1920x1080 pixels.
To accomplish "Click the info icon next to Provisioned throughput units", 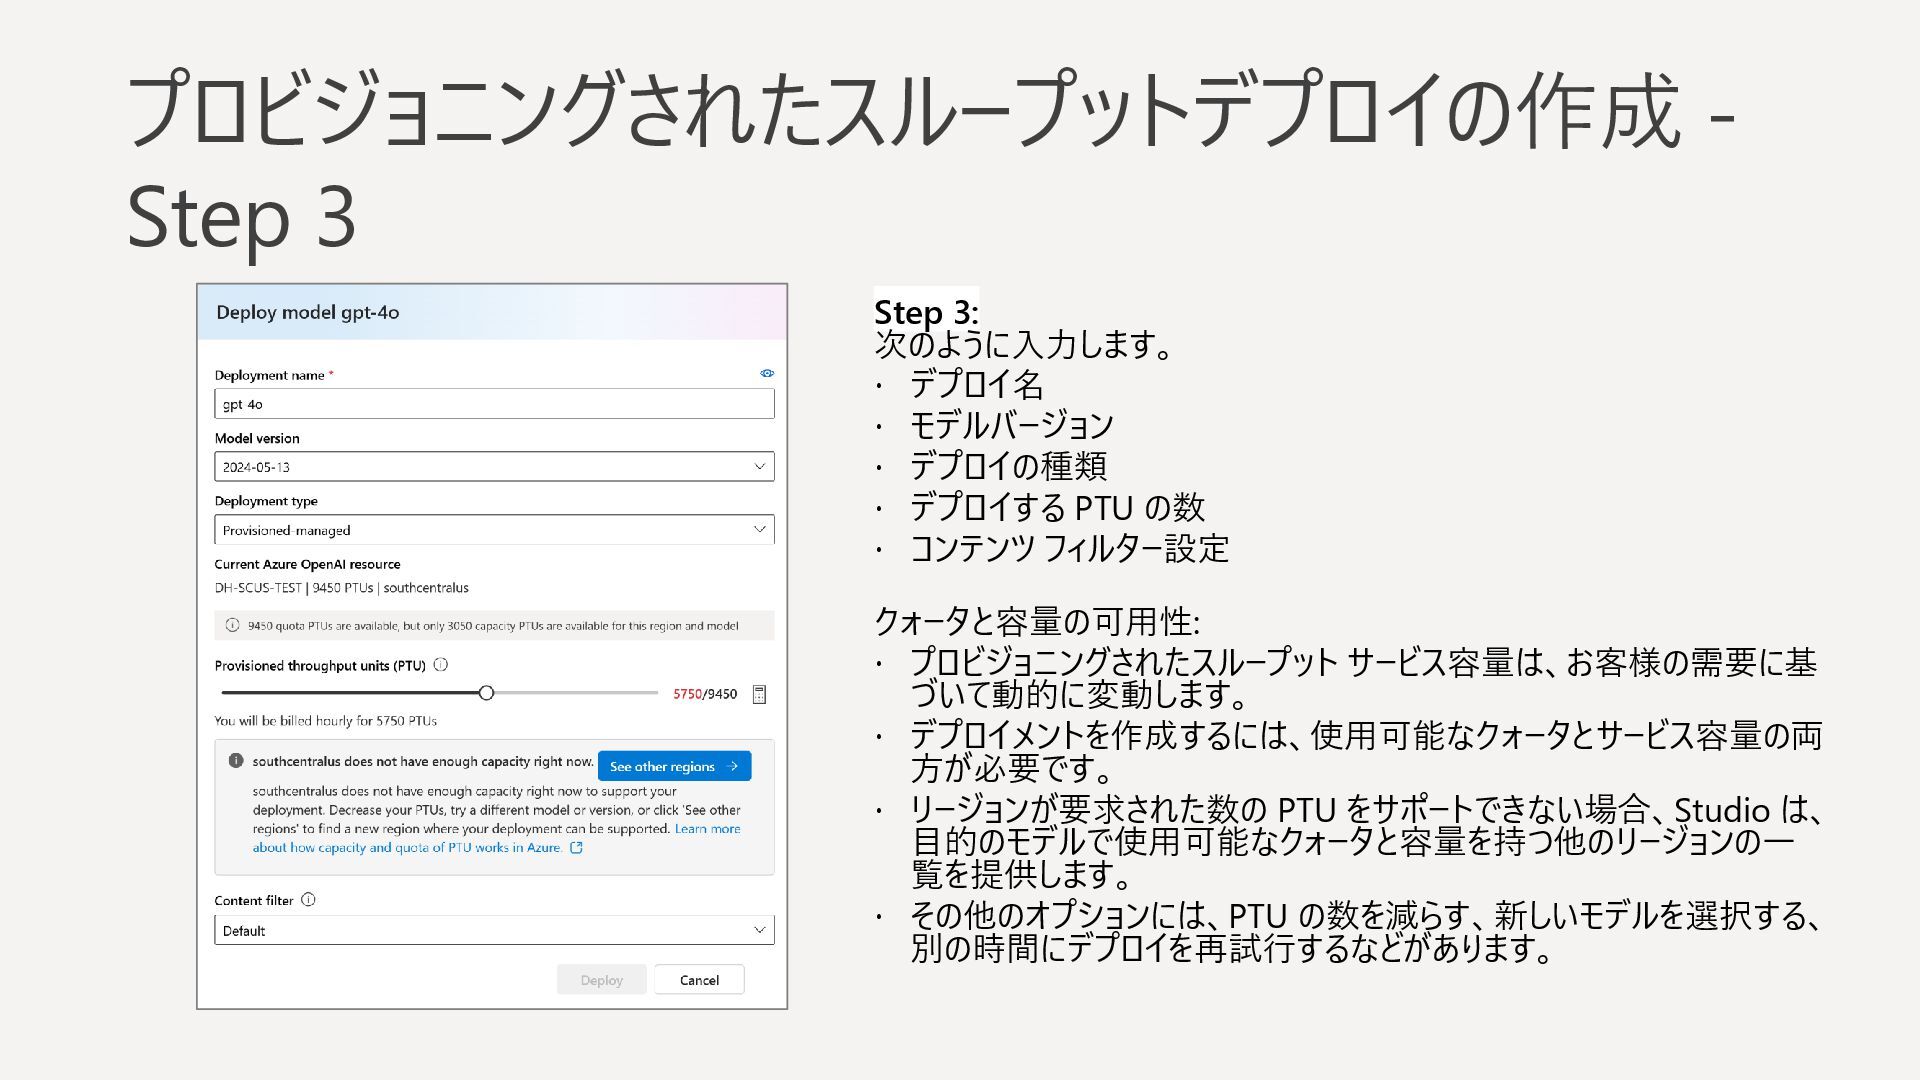I will point(441,665).
